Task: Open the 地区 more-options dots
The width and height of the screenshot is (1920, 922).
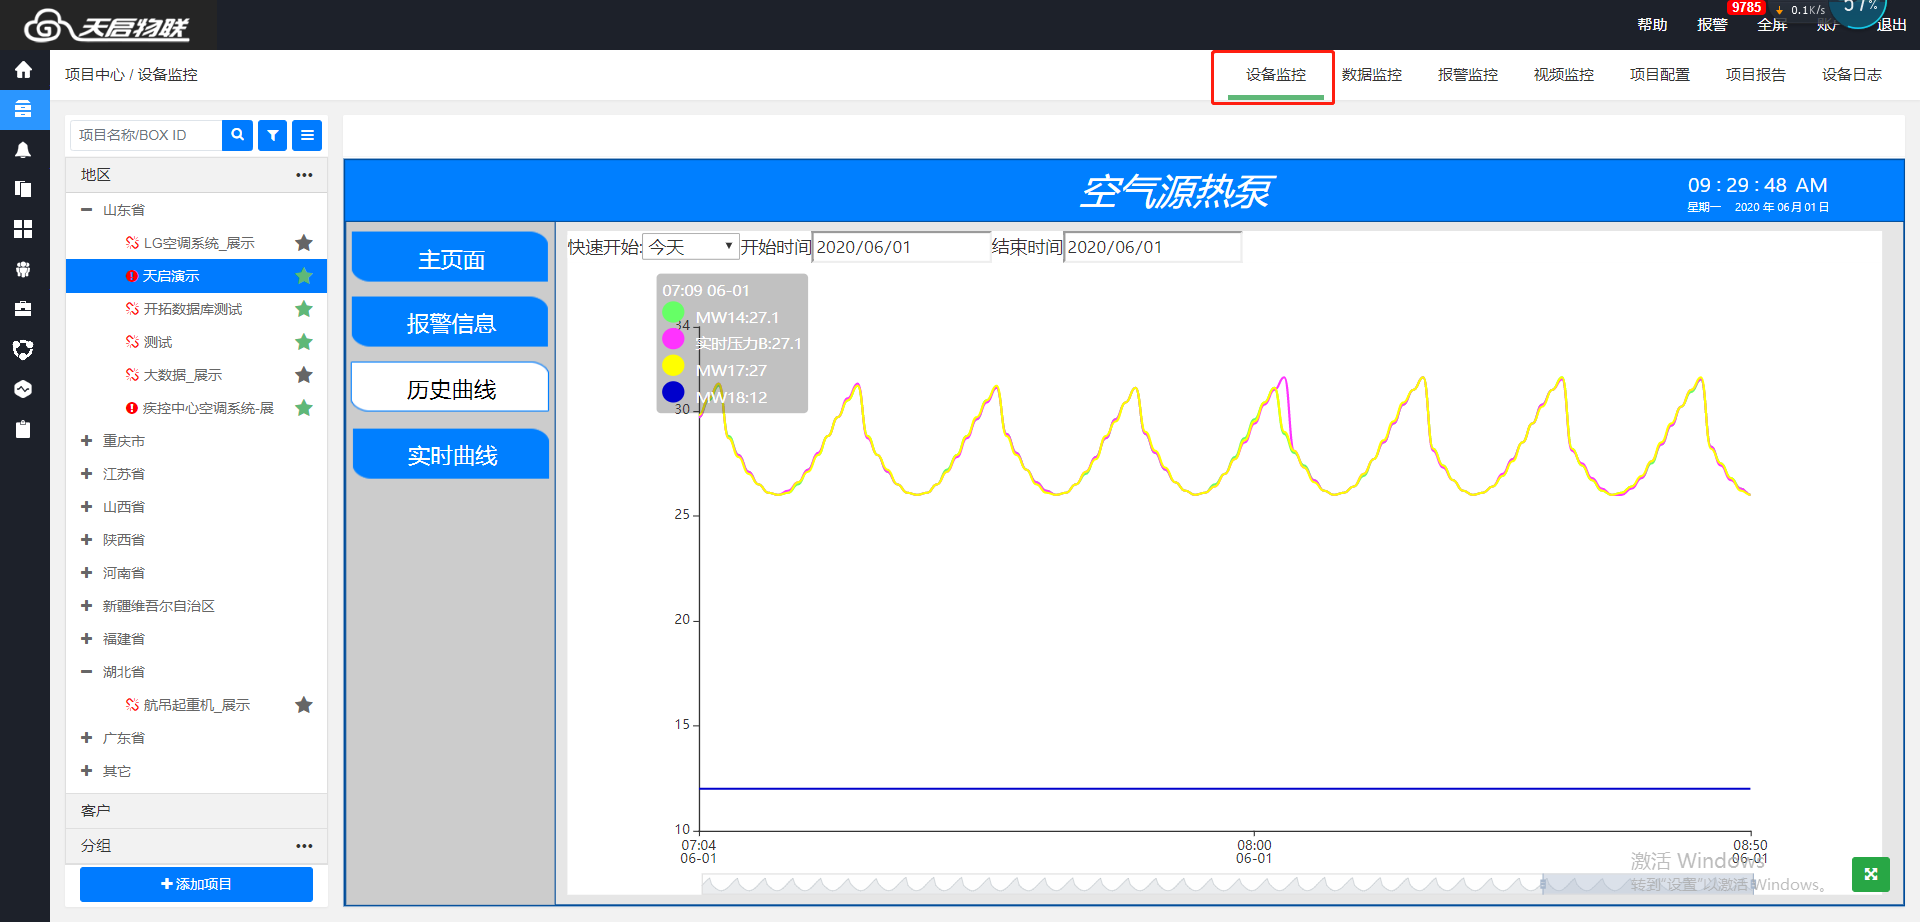Action: [304, 175]
